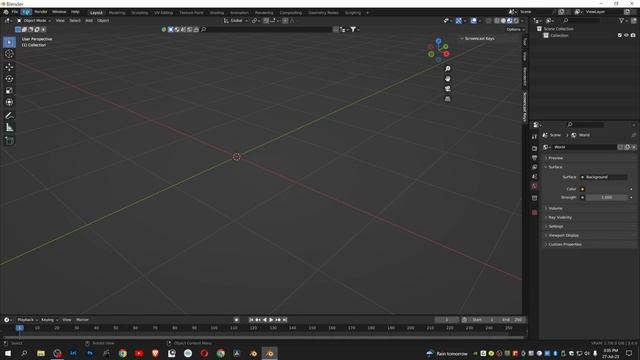Click the World datablock name field

(x=584, y=147)
